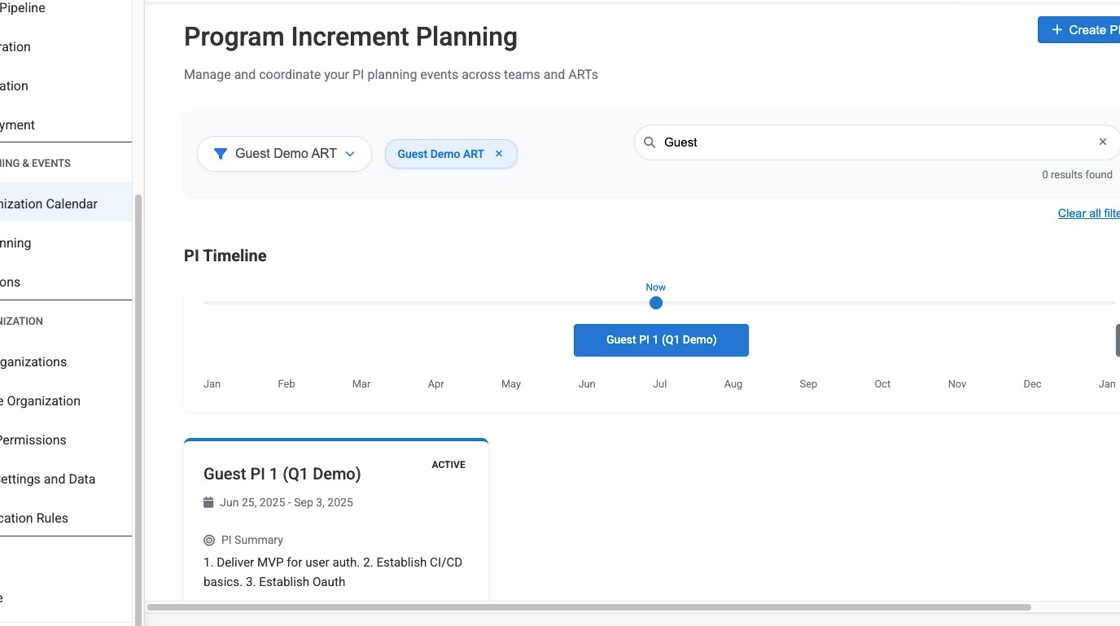Screen dimensions: 1120x626
Task: Click the ACTIVE status label on the PI card
Action: [x=448, y=464]
